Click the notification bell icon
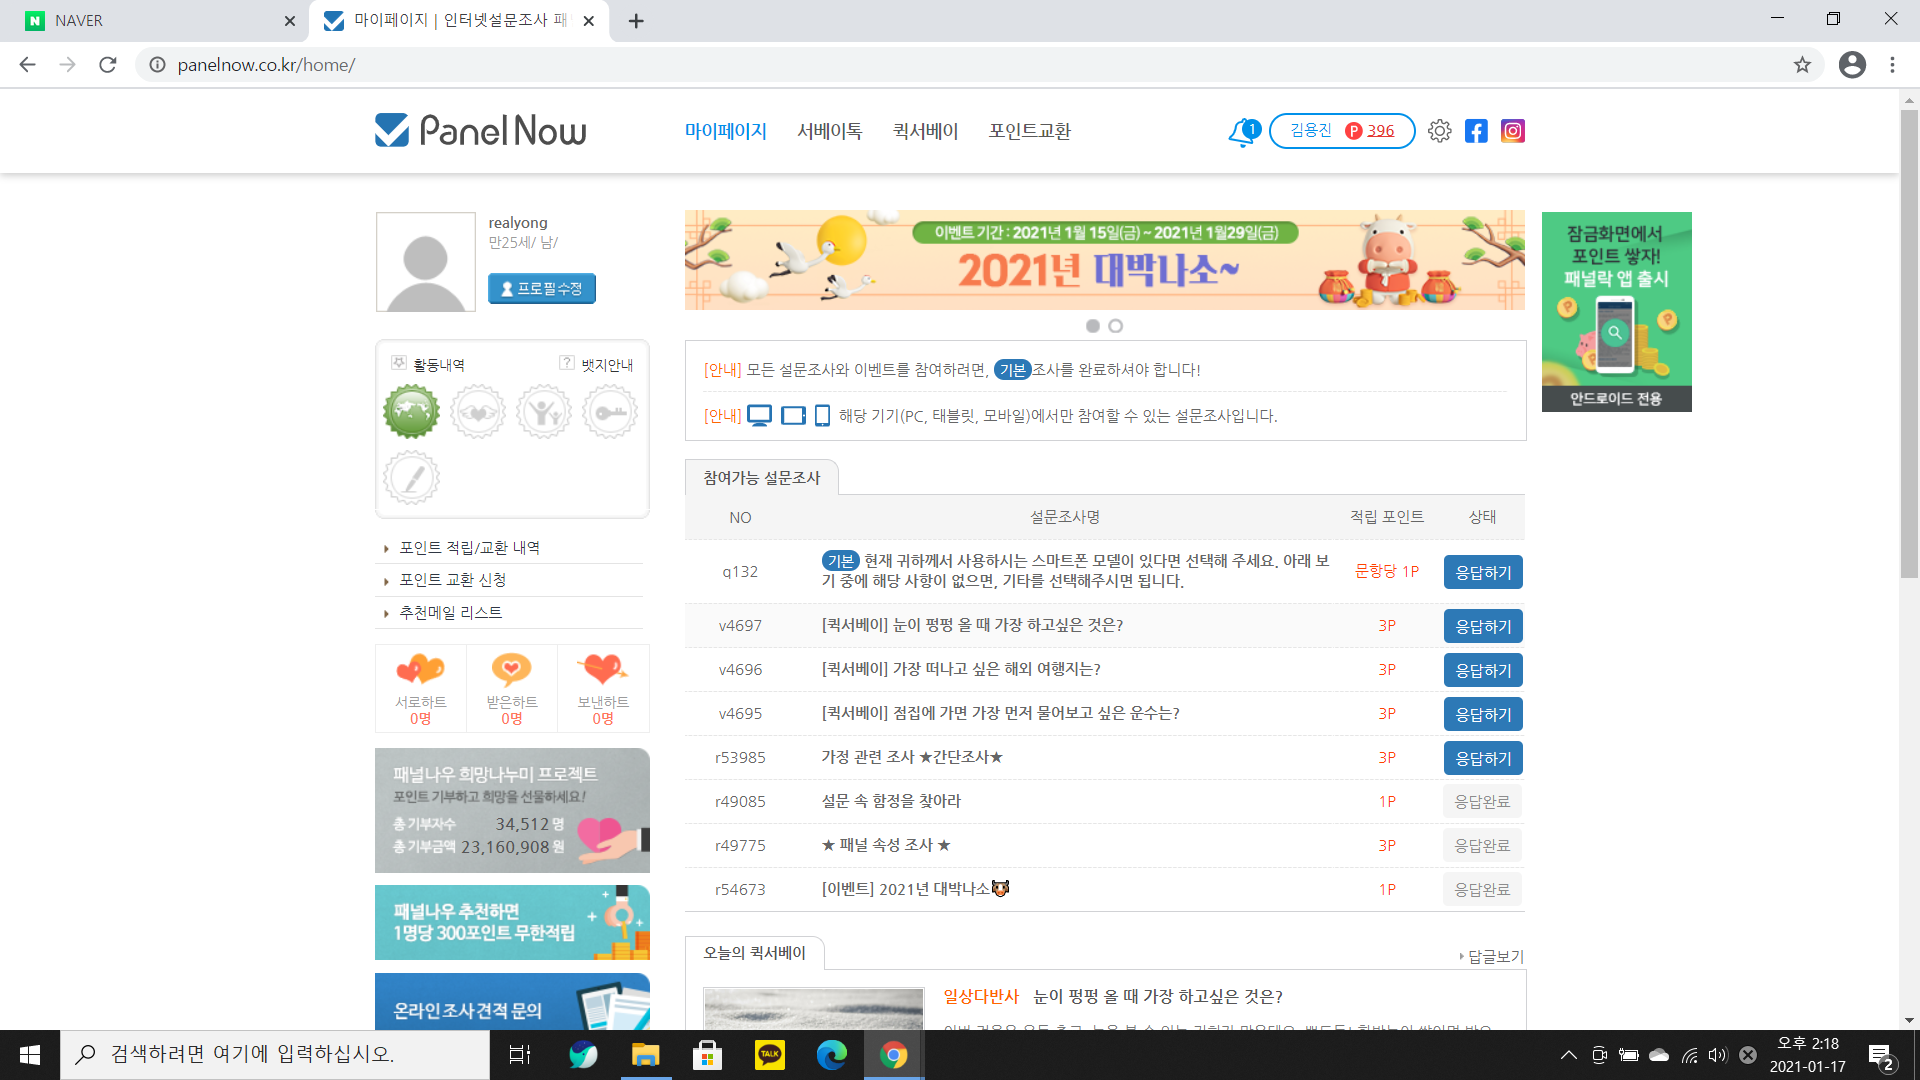This screenshot has height=1080, width=1920. coord(1241,132)
